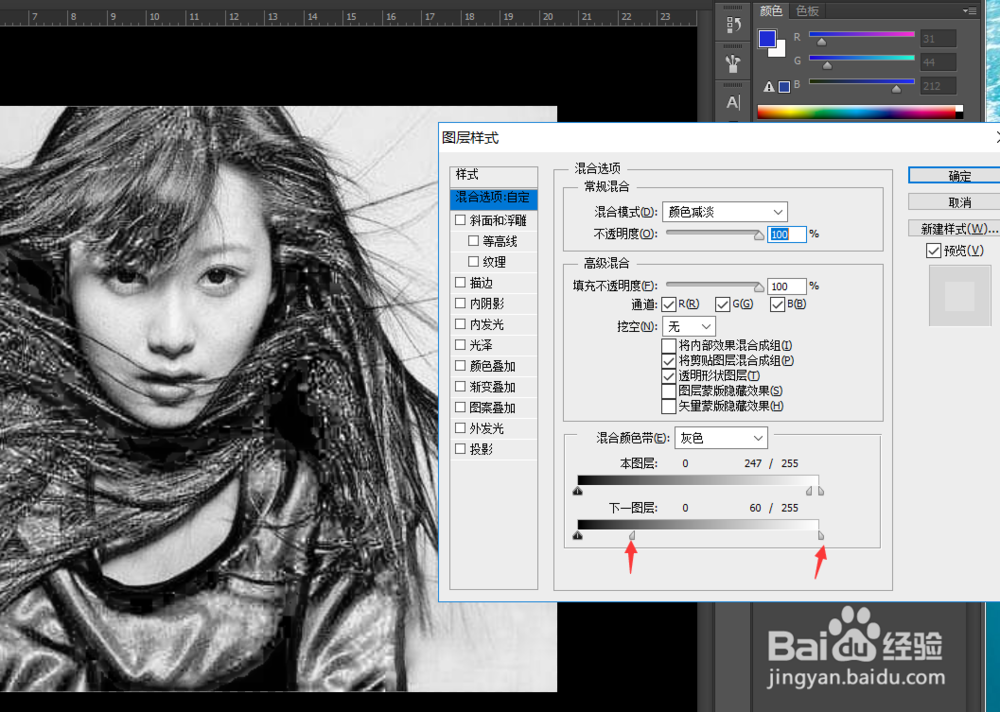This screenshot has width=1000, height=712.
Task: Enable the 斜面和浮雕 checkbox
Action: (x=460, y=220)
